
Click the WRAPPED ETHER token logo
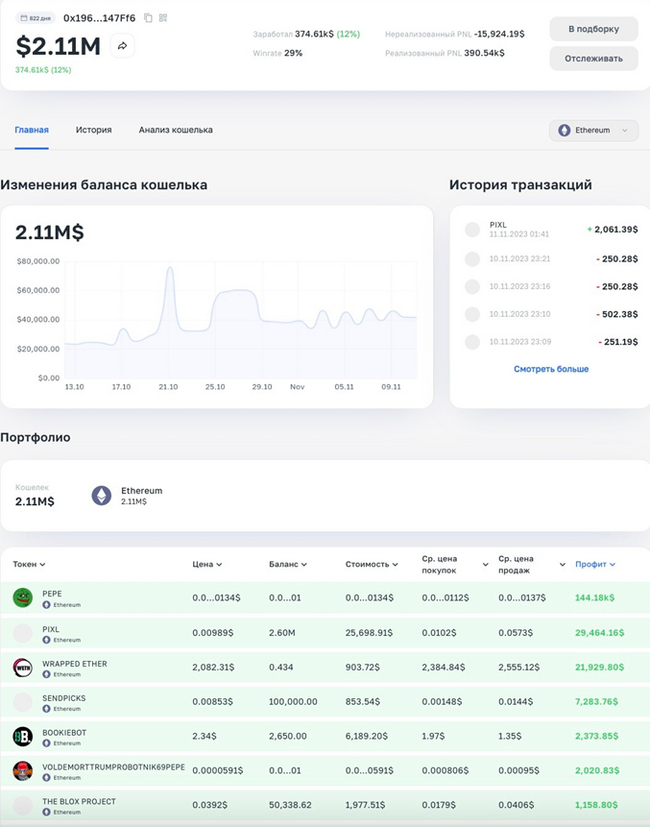tap(22, 668)
